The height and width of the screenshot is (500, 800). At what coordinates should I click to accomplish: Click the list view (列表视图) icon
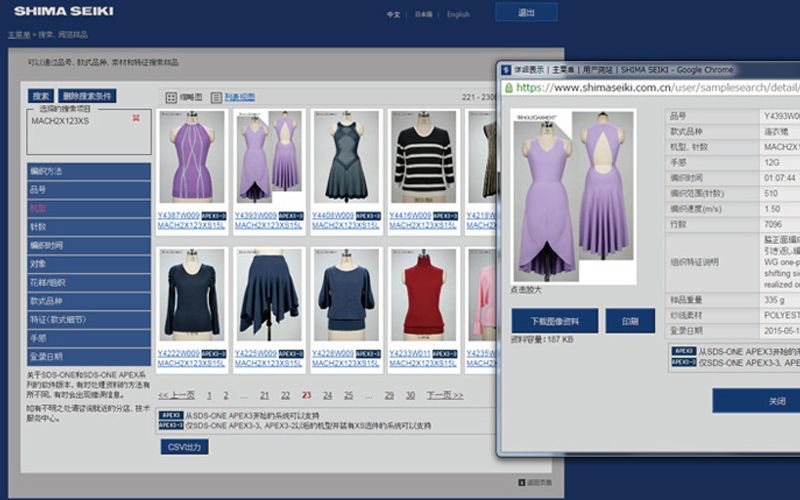tap(216, 97)
